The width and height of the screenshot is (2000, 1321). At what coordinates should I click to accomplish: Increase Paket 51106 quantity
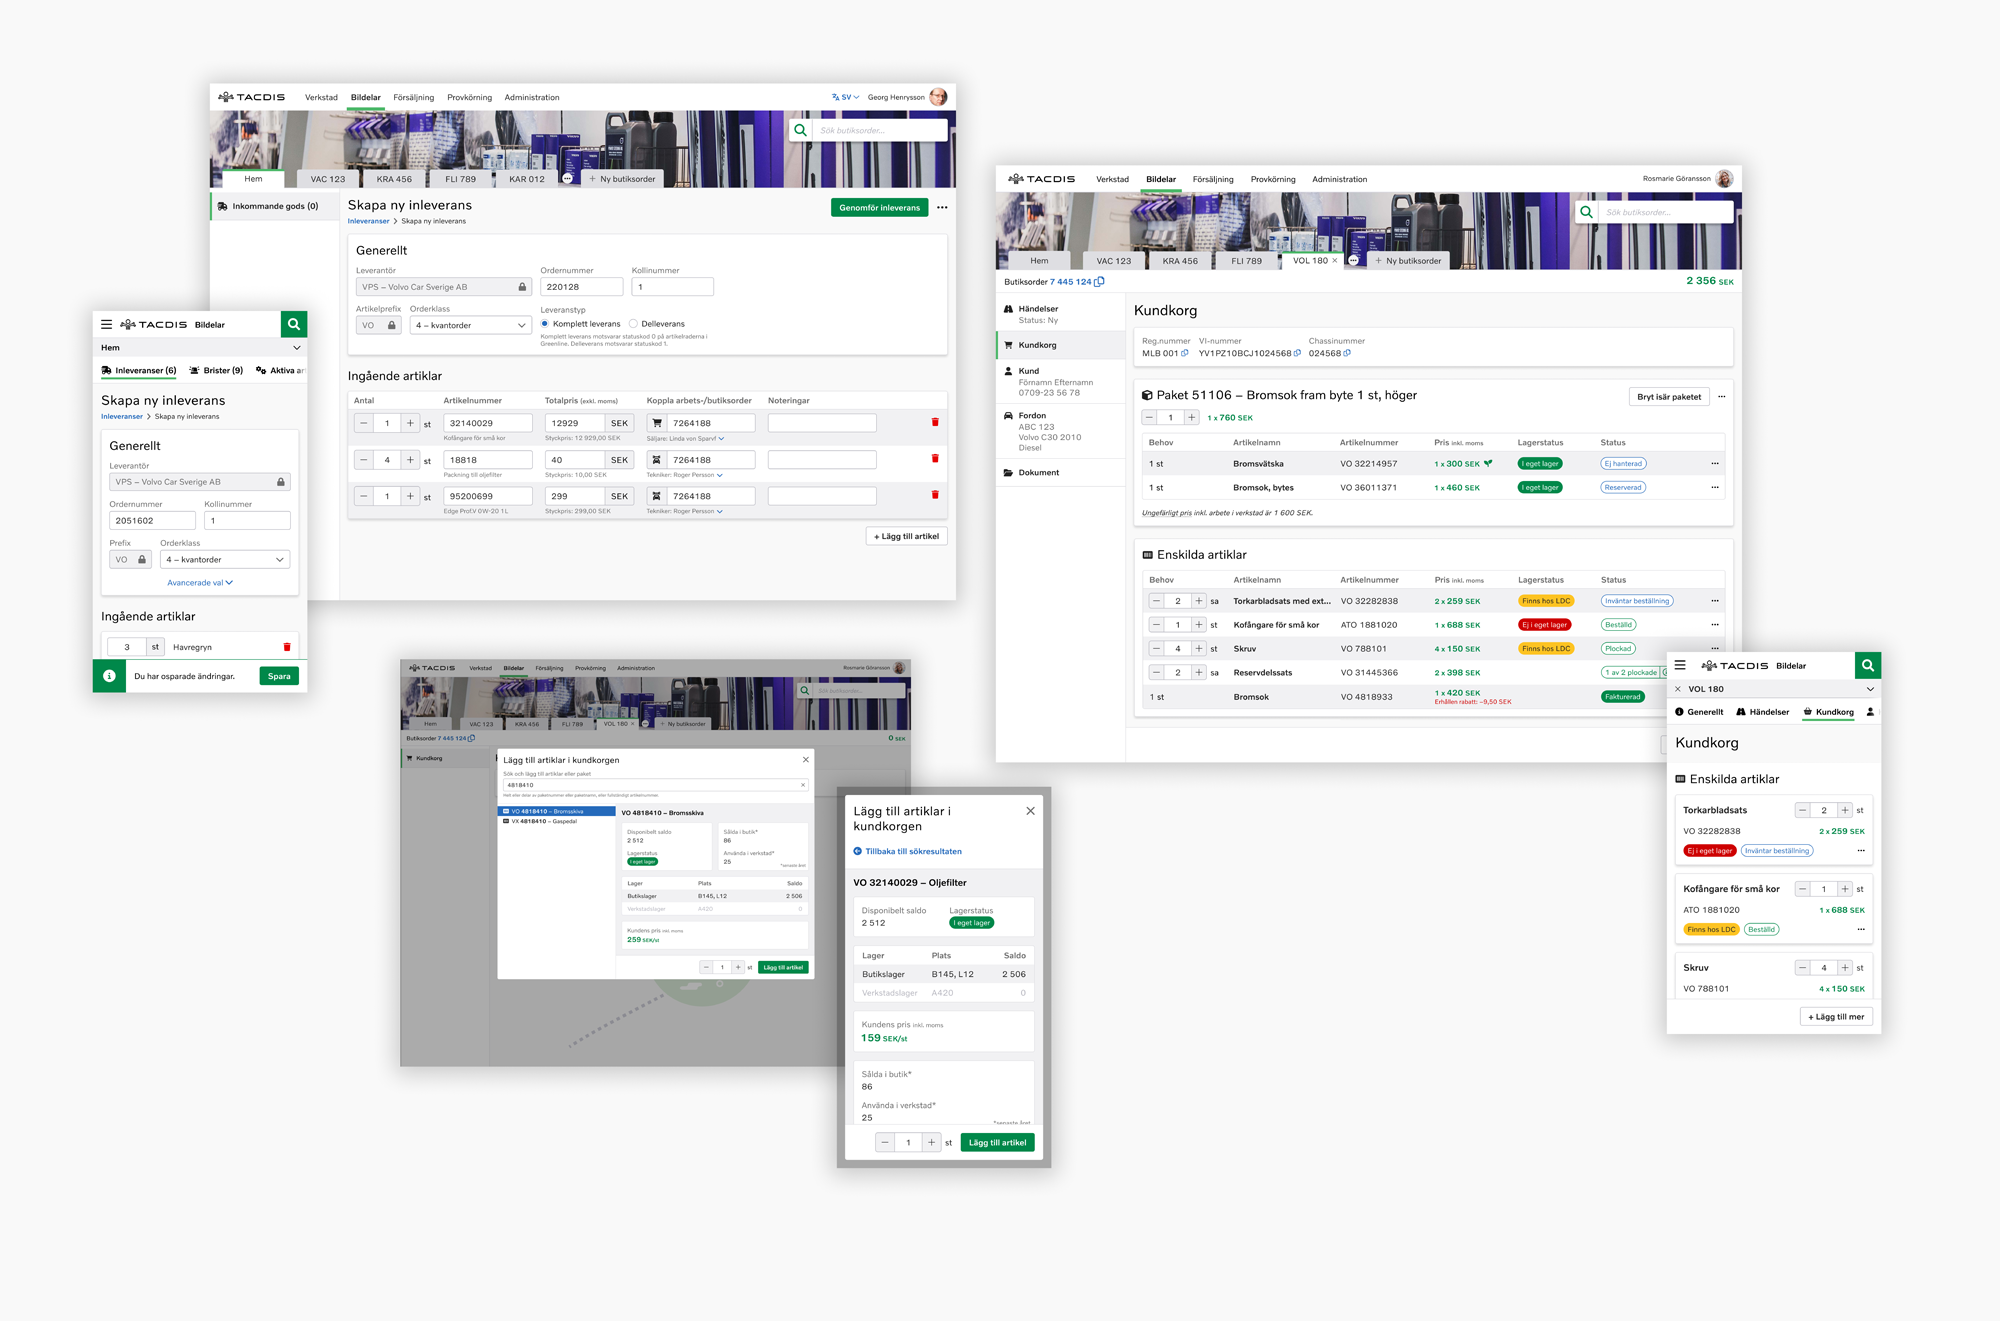[x=1191, y=418]
